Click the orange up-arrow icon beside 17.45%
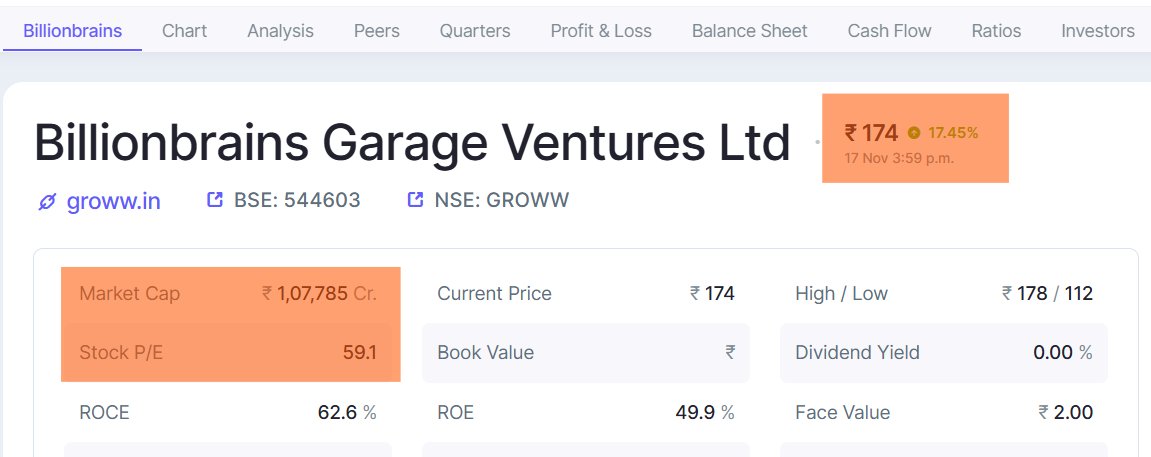This screenshot has height=457, width=1151. [x=913, y=132]
